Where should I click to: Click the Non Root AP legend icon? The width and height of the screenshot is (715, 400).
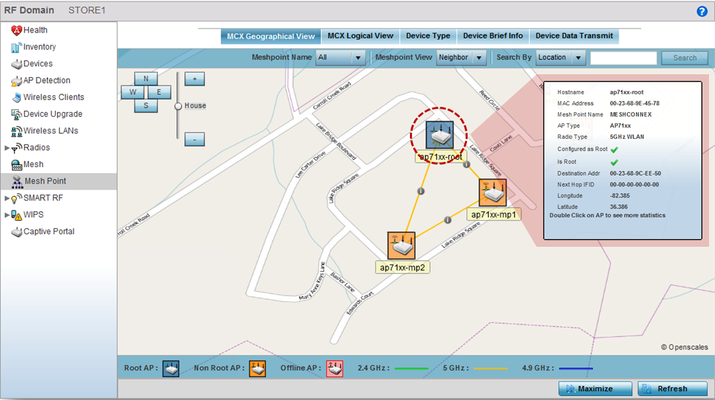[258, 368]
